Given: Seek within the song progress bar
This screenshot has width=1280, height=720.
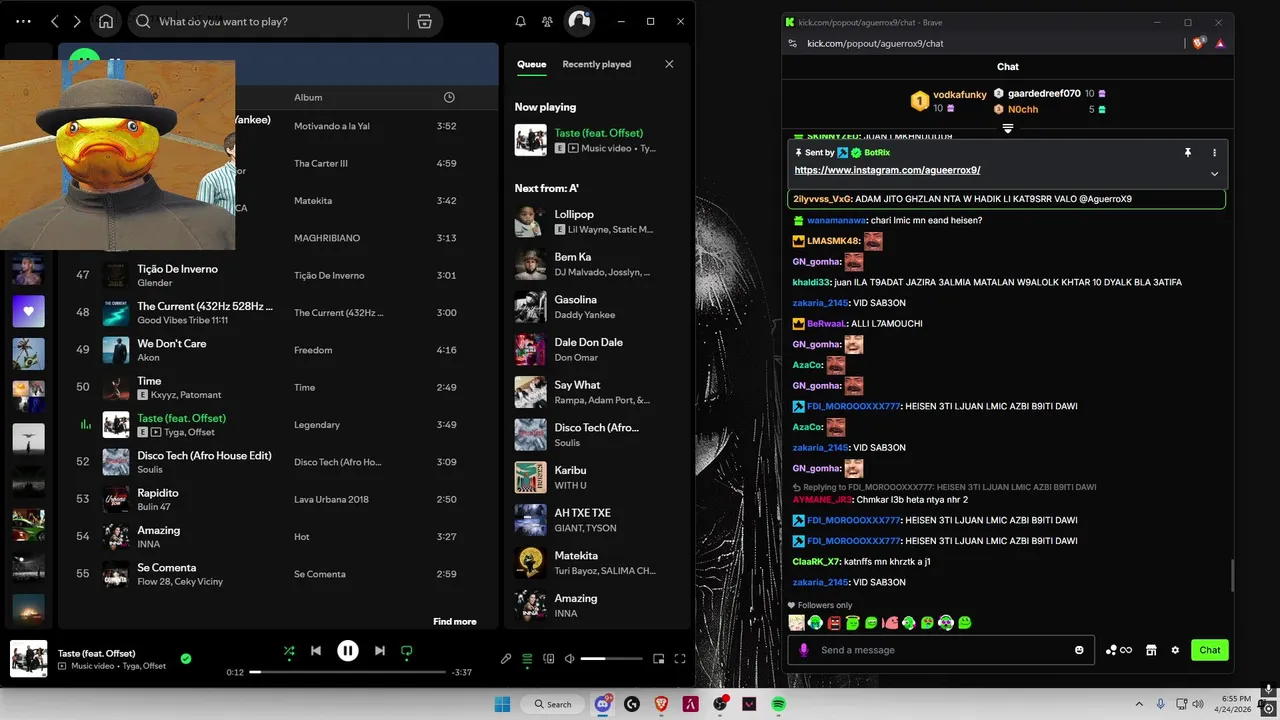Looking at the screenshot, I should tap(348, 672).
